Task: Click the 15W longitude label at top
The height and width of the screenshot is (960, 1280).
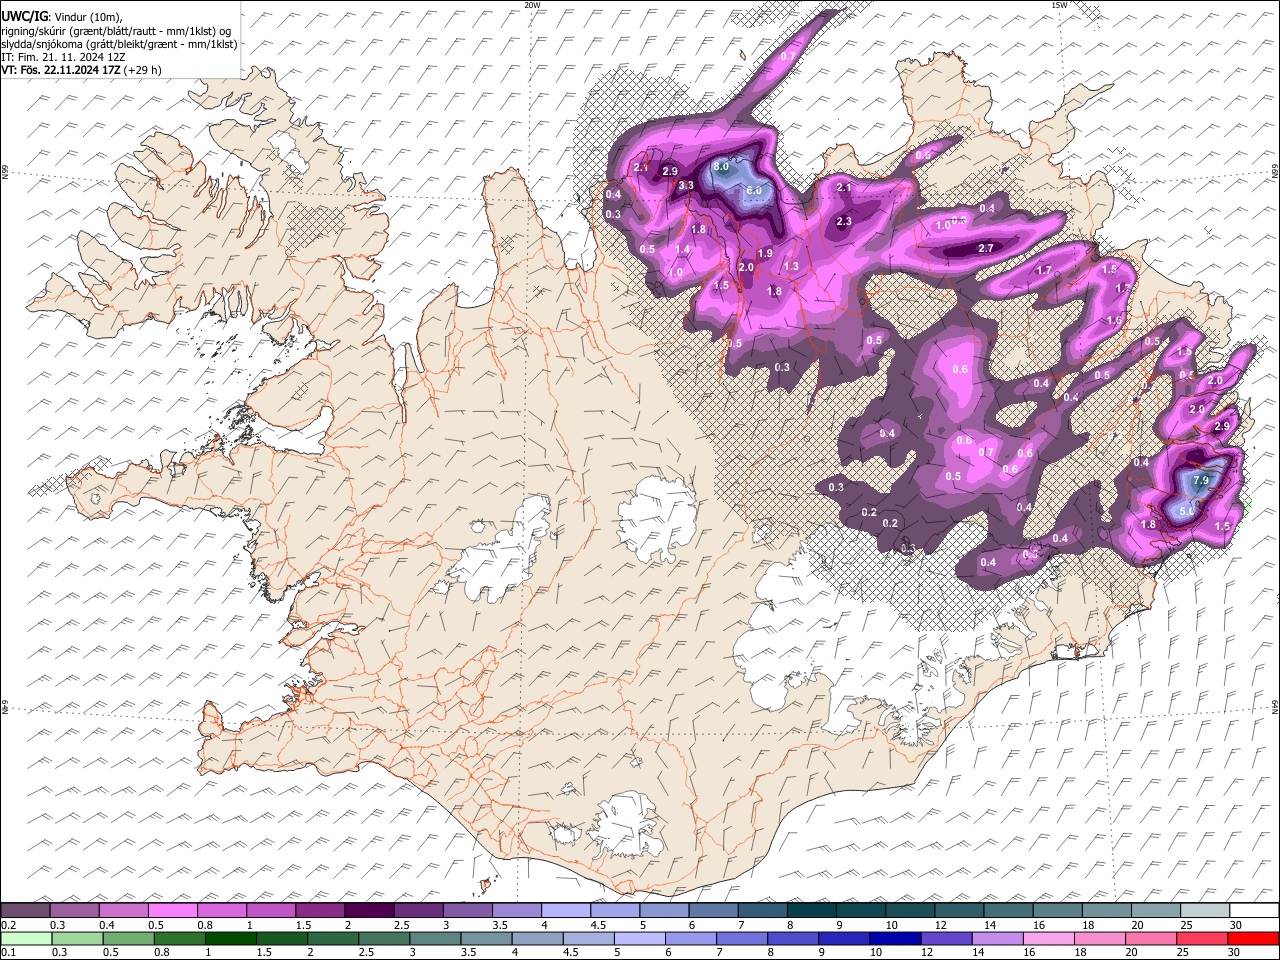Action: (x=1059, y=5)
